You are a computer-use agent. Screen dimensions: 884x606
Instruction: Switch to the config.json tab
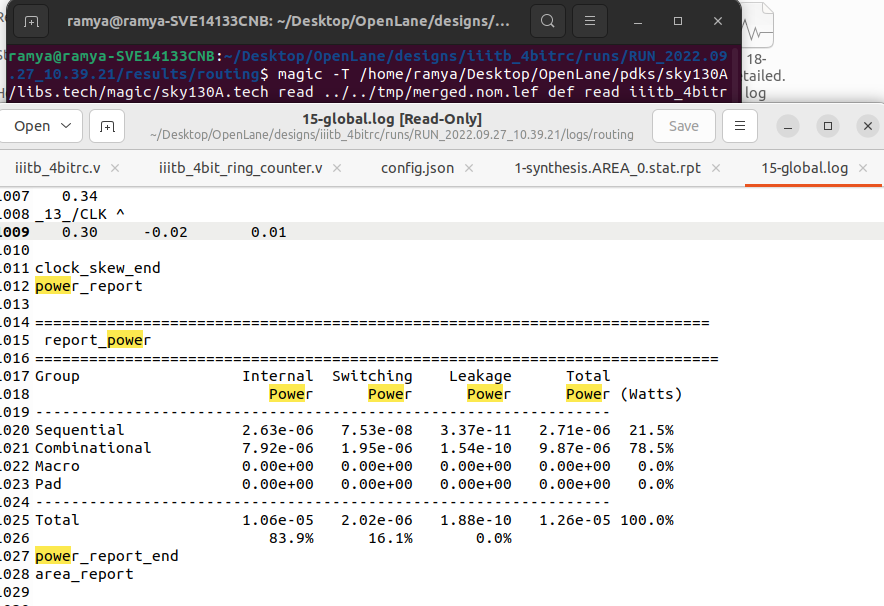pyautogui.click(x=417, y=168)
